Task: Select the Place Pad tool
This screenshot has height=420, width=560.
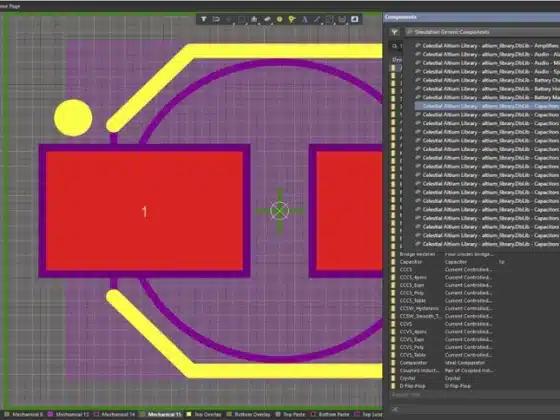Action: pyautogui.click(x=279, y=19)
